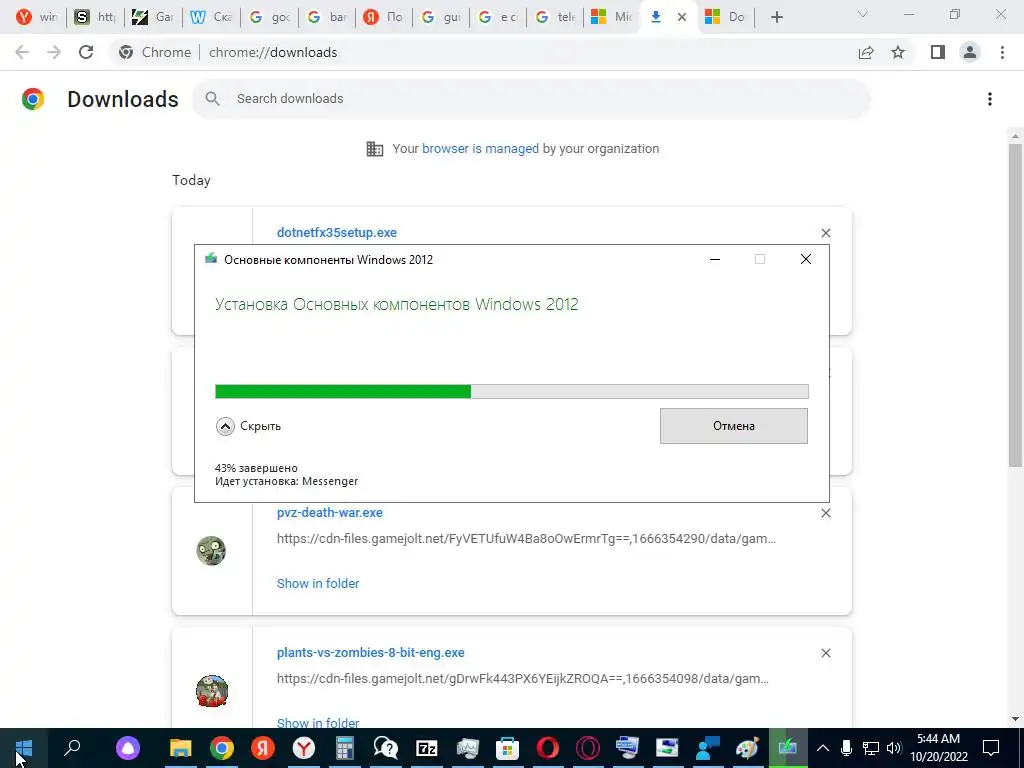The image size is (1024, 768).
Task: Switch to the 'Do' Microsoft tab
Action: pyautogui.click(x=725, y=17)
